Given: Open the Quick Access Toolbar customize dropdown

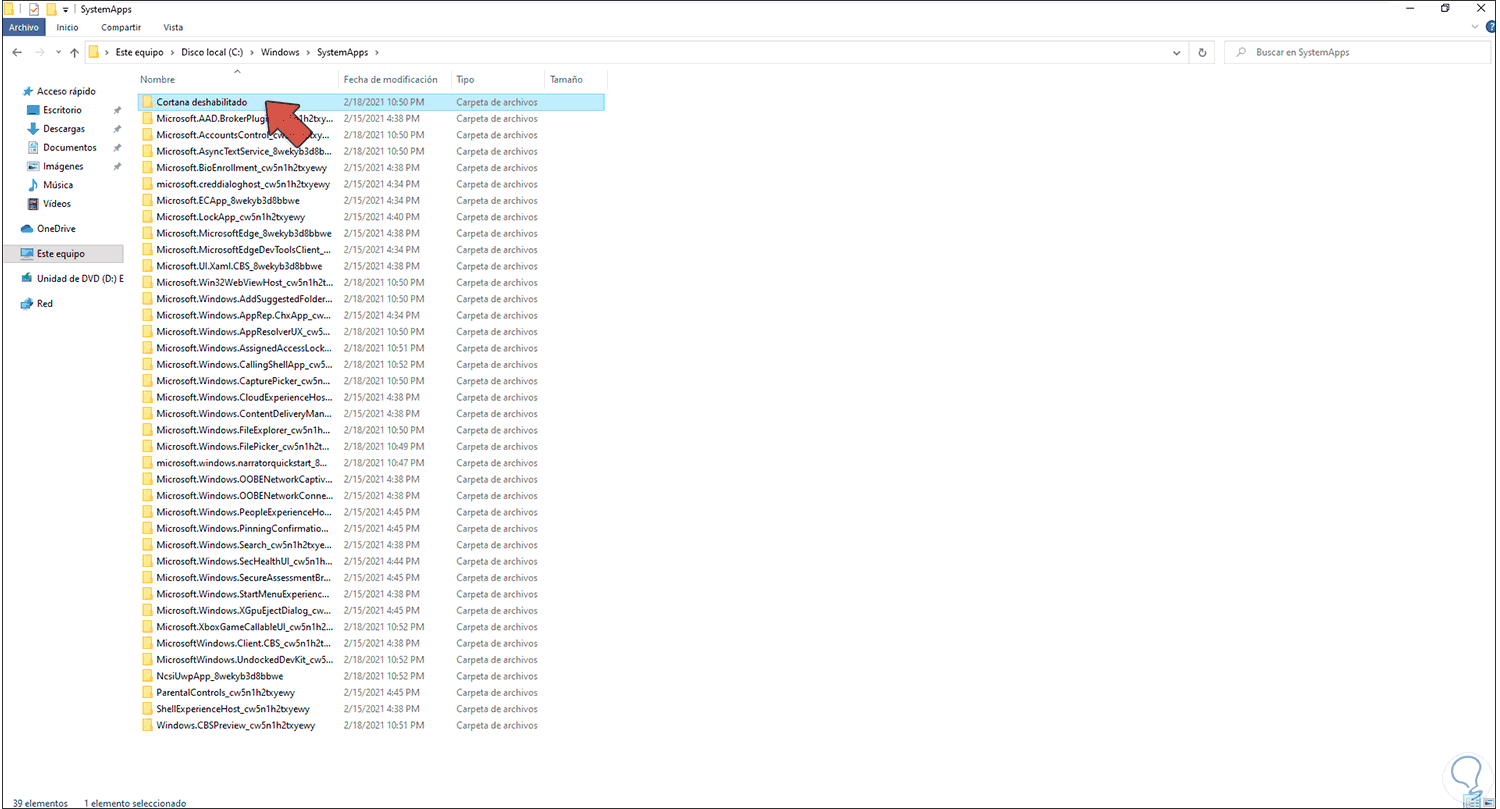Looking at the screenshot, I should coord(66,9).
